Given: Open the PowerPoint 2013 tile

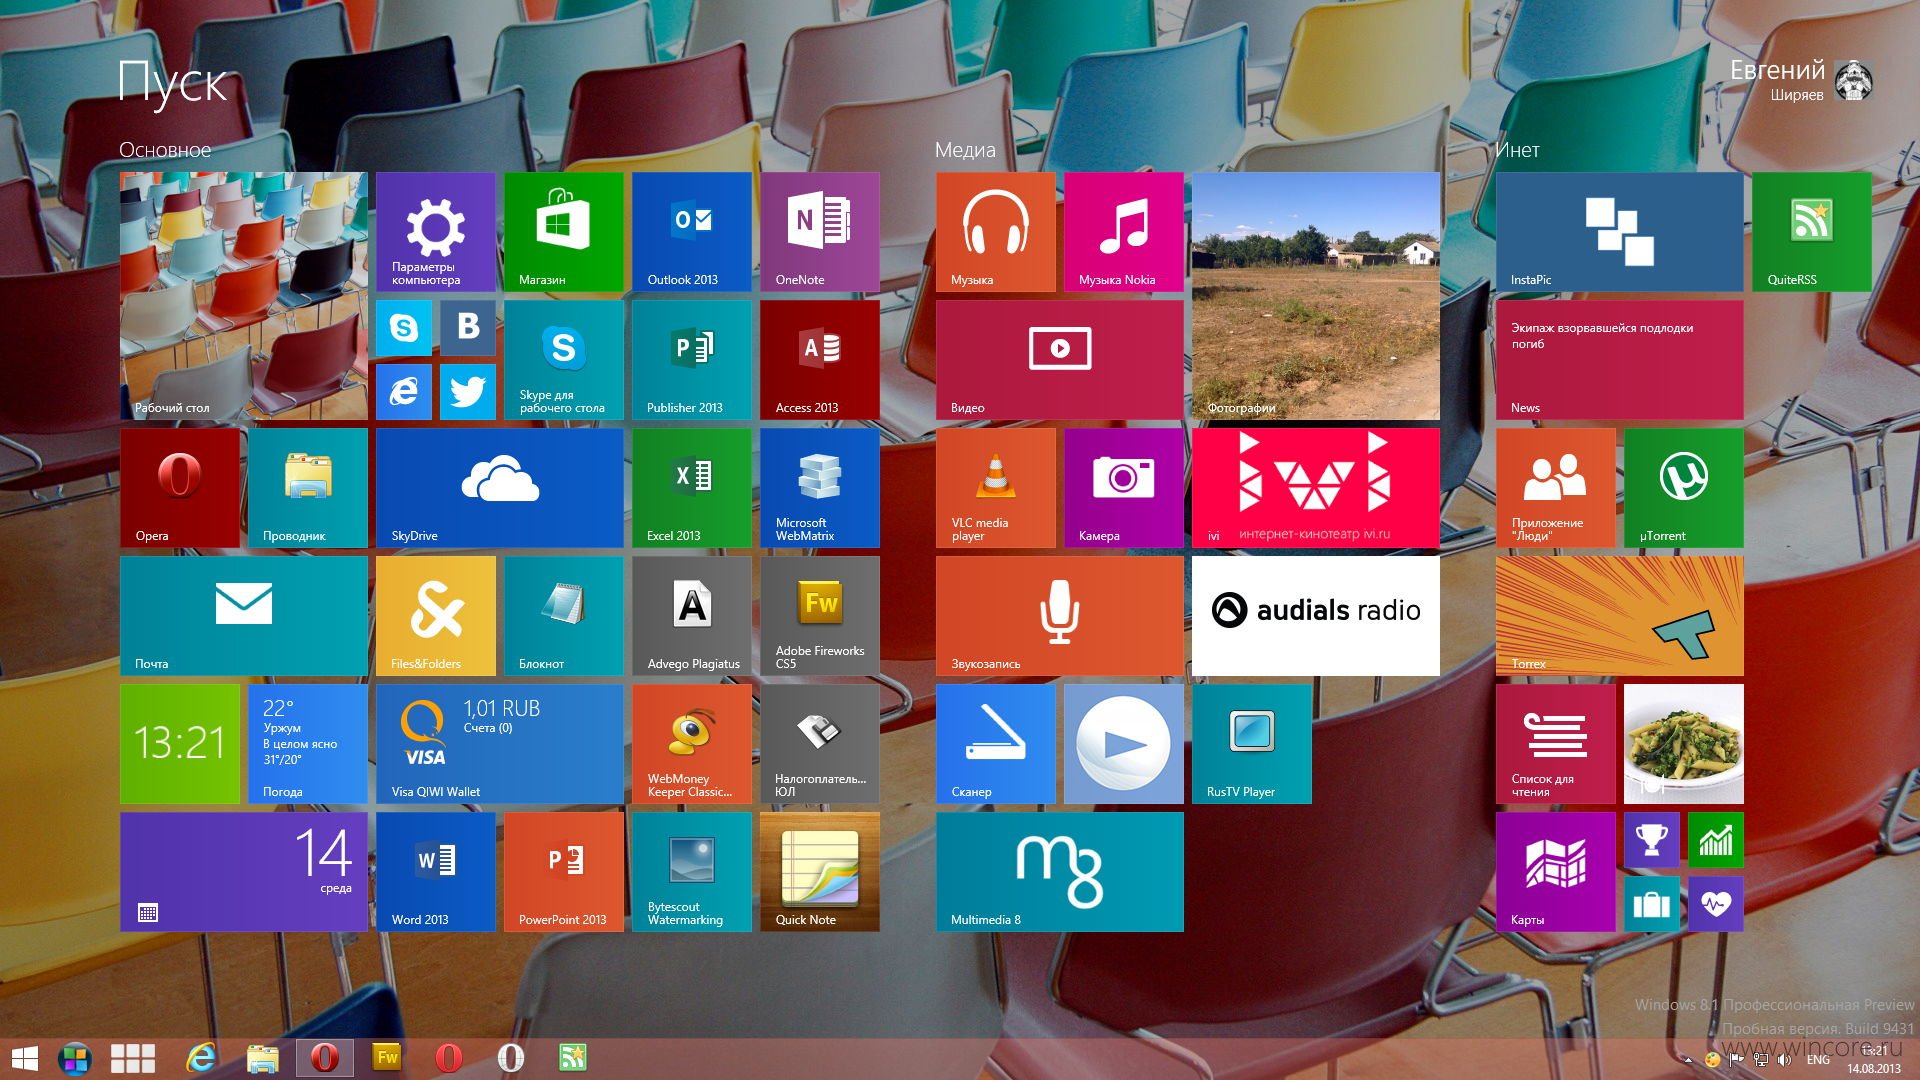Looking at the screenshot, I should click(563, 872).
